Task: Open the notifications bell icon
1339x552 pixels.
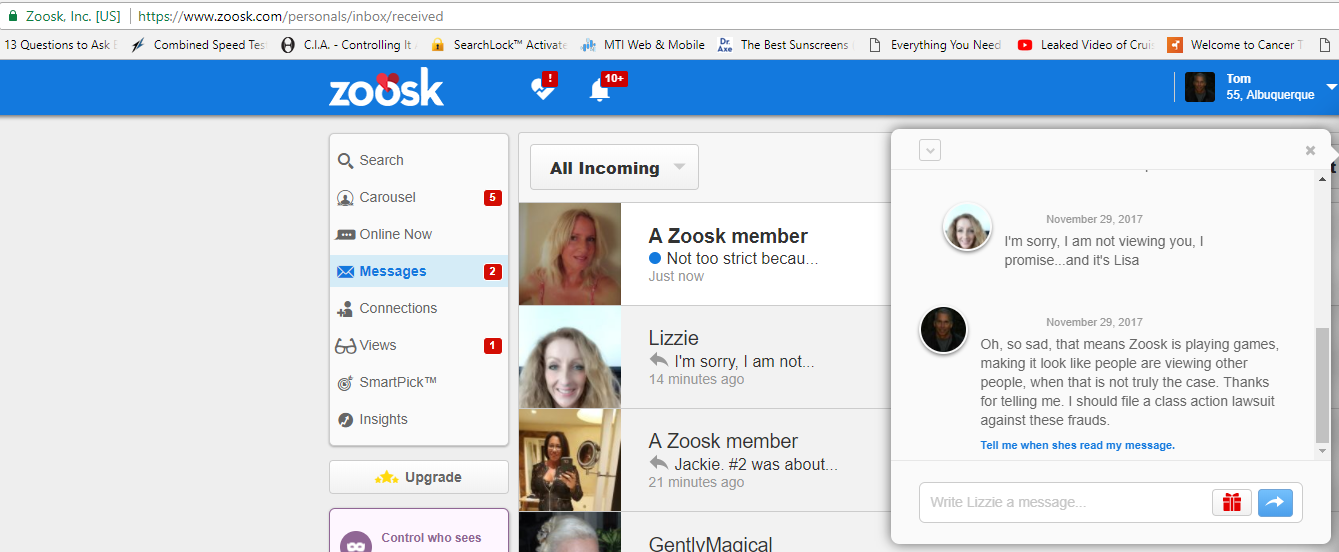Action: (x=600, y=89)
